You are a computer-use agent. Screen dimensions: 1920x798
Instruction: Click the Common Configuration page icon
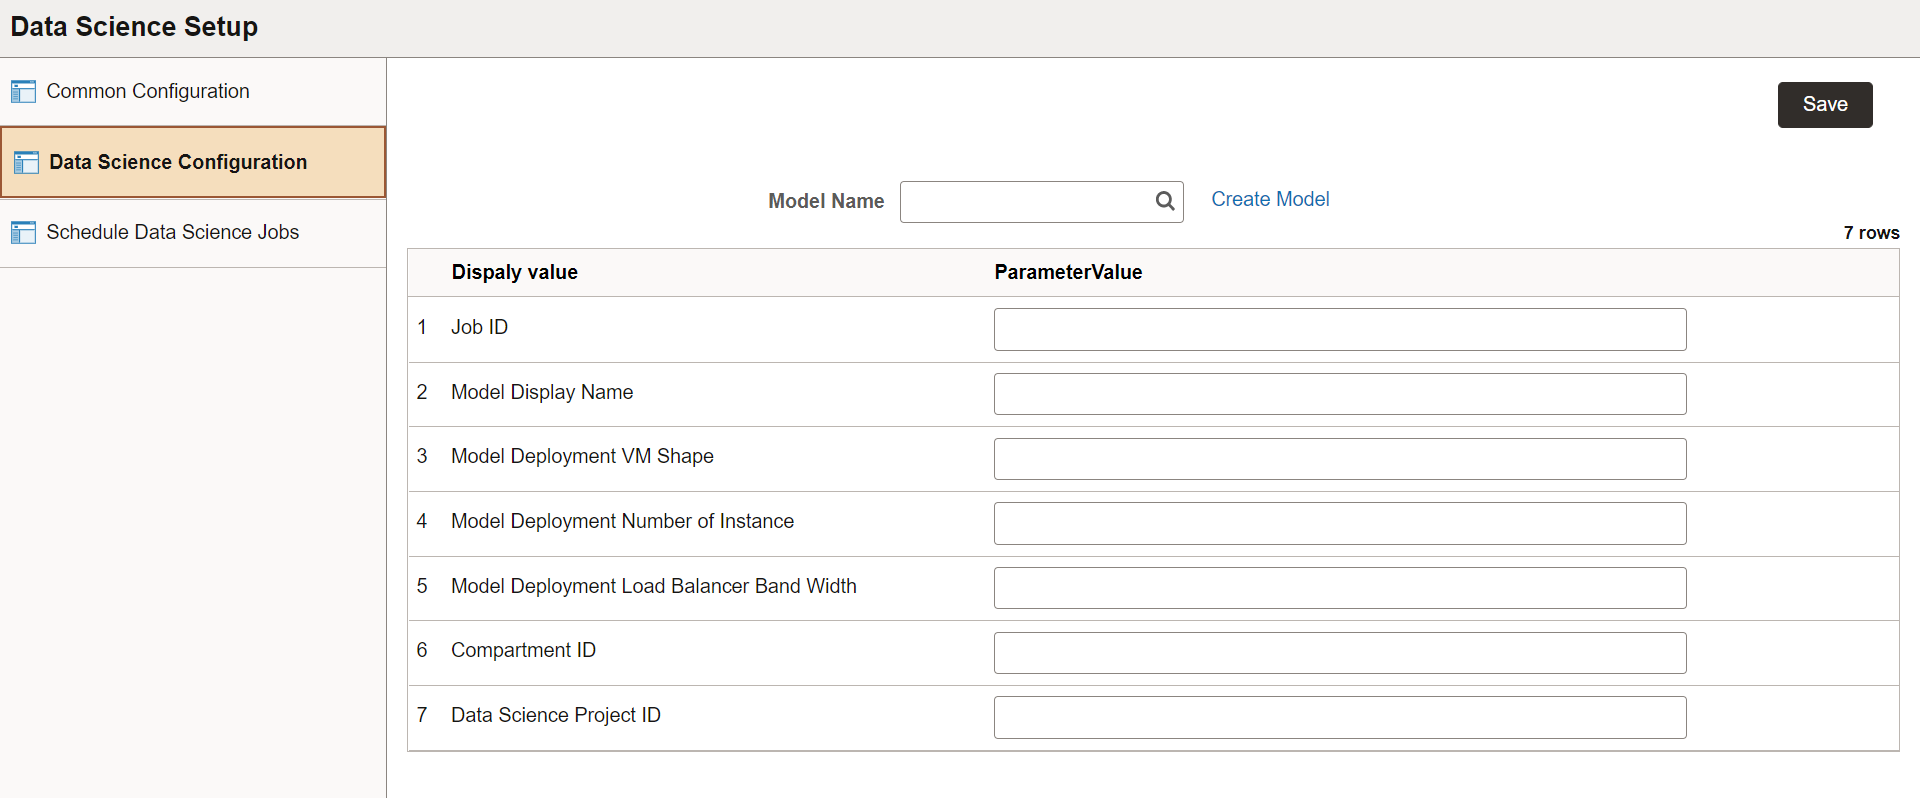pos(23,92)
